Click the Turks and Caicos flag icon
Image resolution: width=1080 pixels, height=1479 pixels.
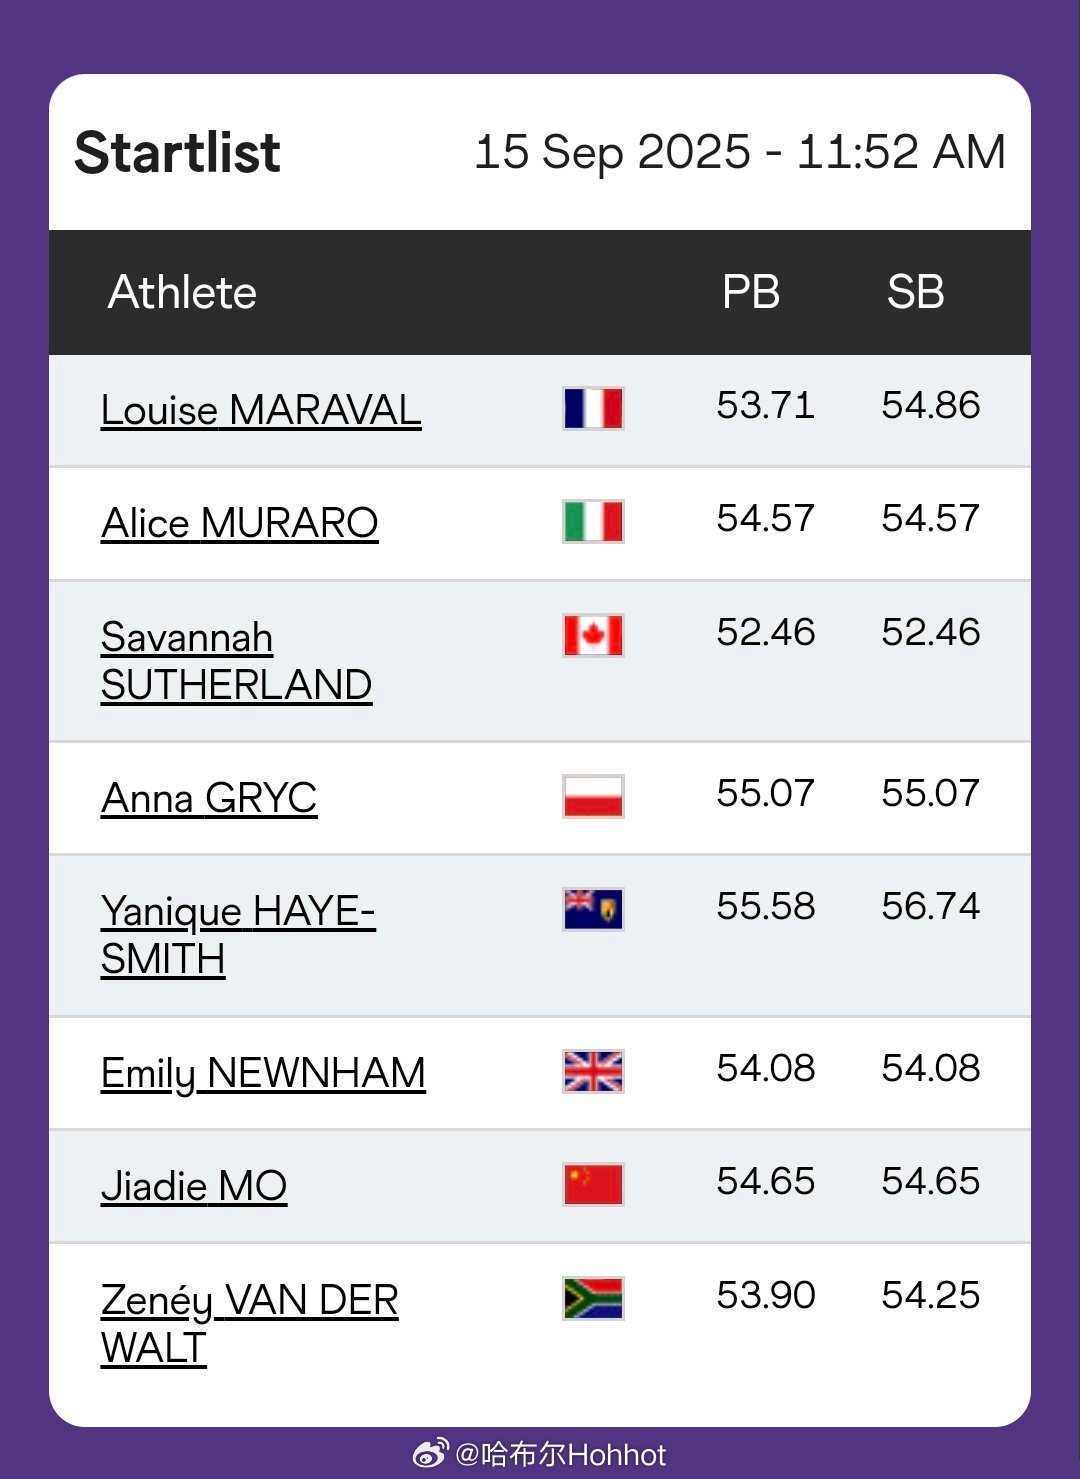pyautogui.click(x=593, y=909)
